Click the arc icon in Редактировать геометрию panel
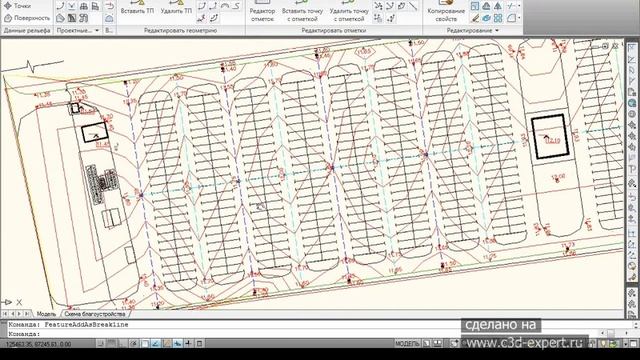Screen dimensions: 640x360 pos(225,6)
